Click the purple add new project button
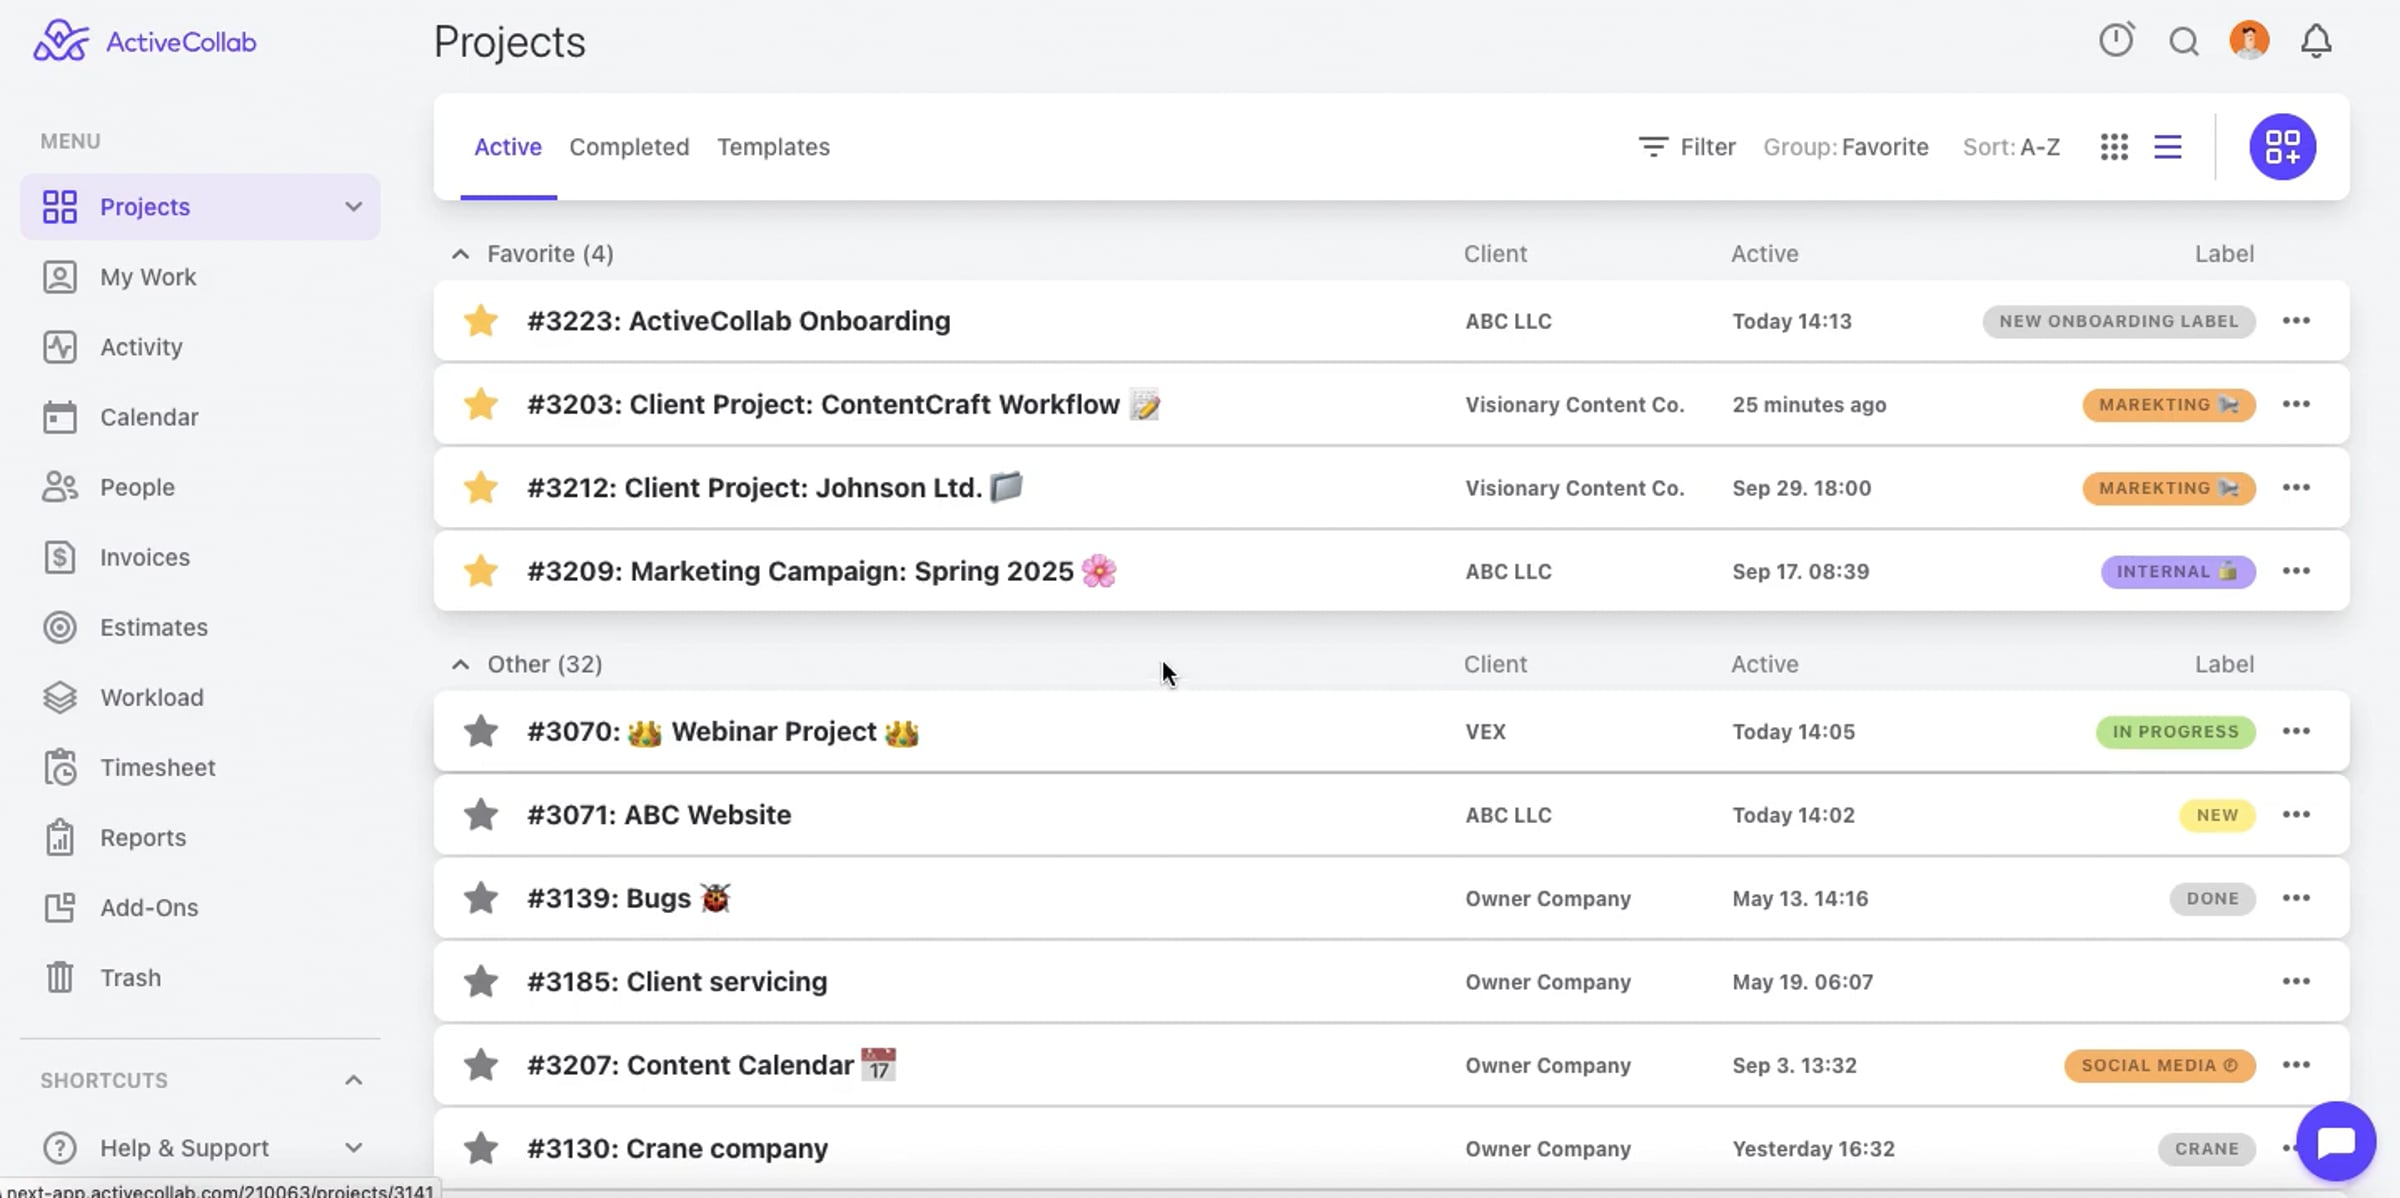The width and height of the screenshot is (2400, 1198). point(2282,147)
